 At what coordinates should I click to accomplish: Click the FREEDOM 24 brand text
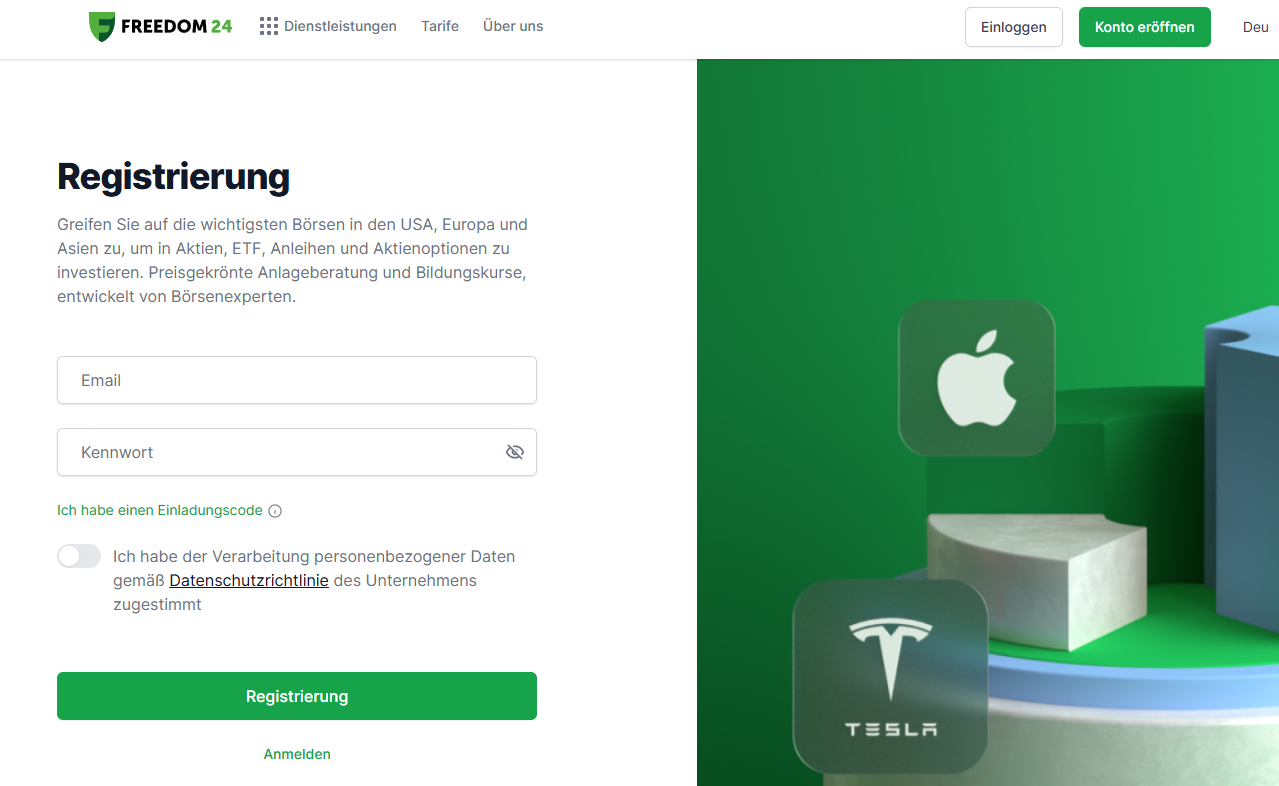(177, 27)
